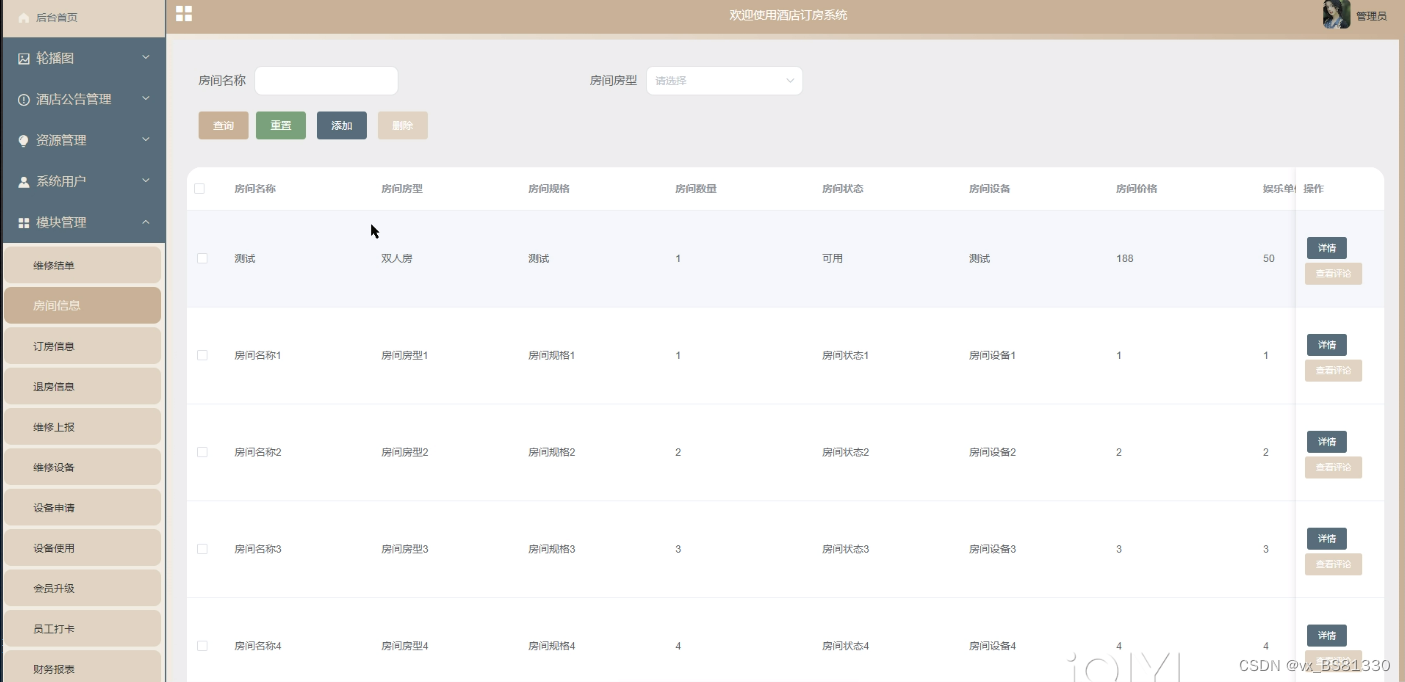This screenshot has height=682, width=1405.
Task: Select the 房间信息 menu item
Action: 82,306
